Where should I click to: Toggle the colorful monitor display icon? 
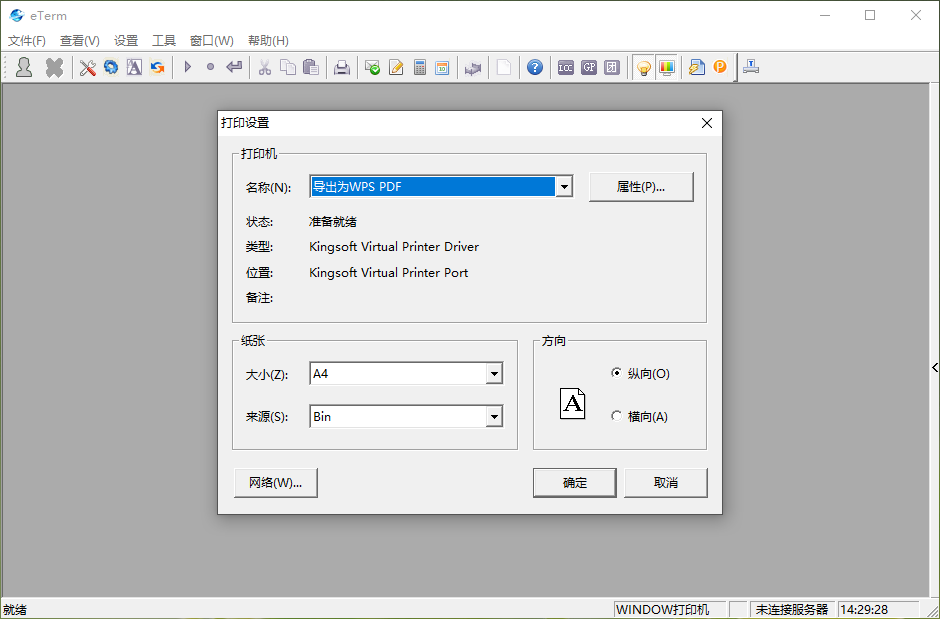pyautogui.click(x=667, y=67)
